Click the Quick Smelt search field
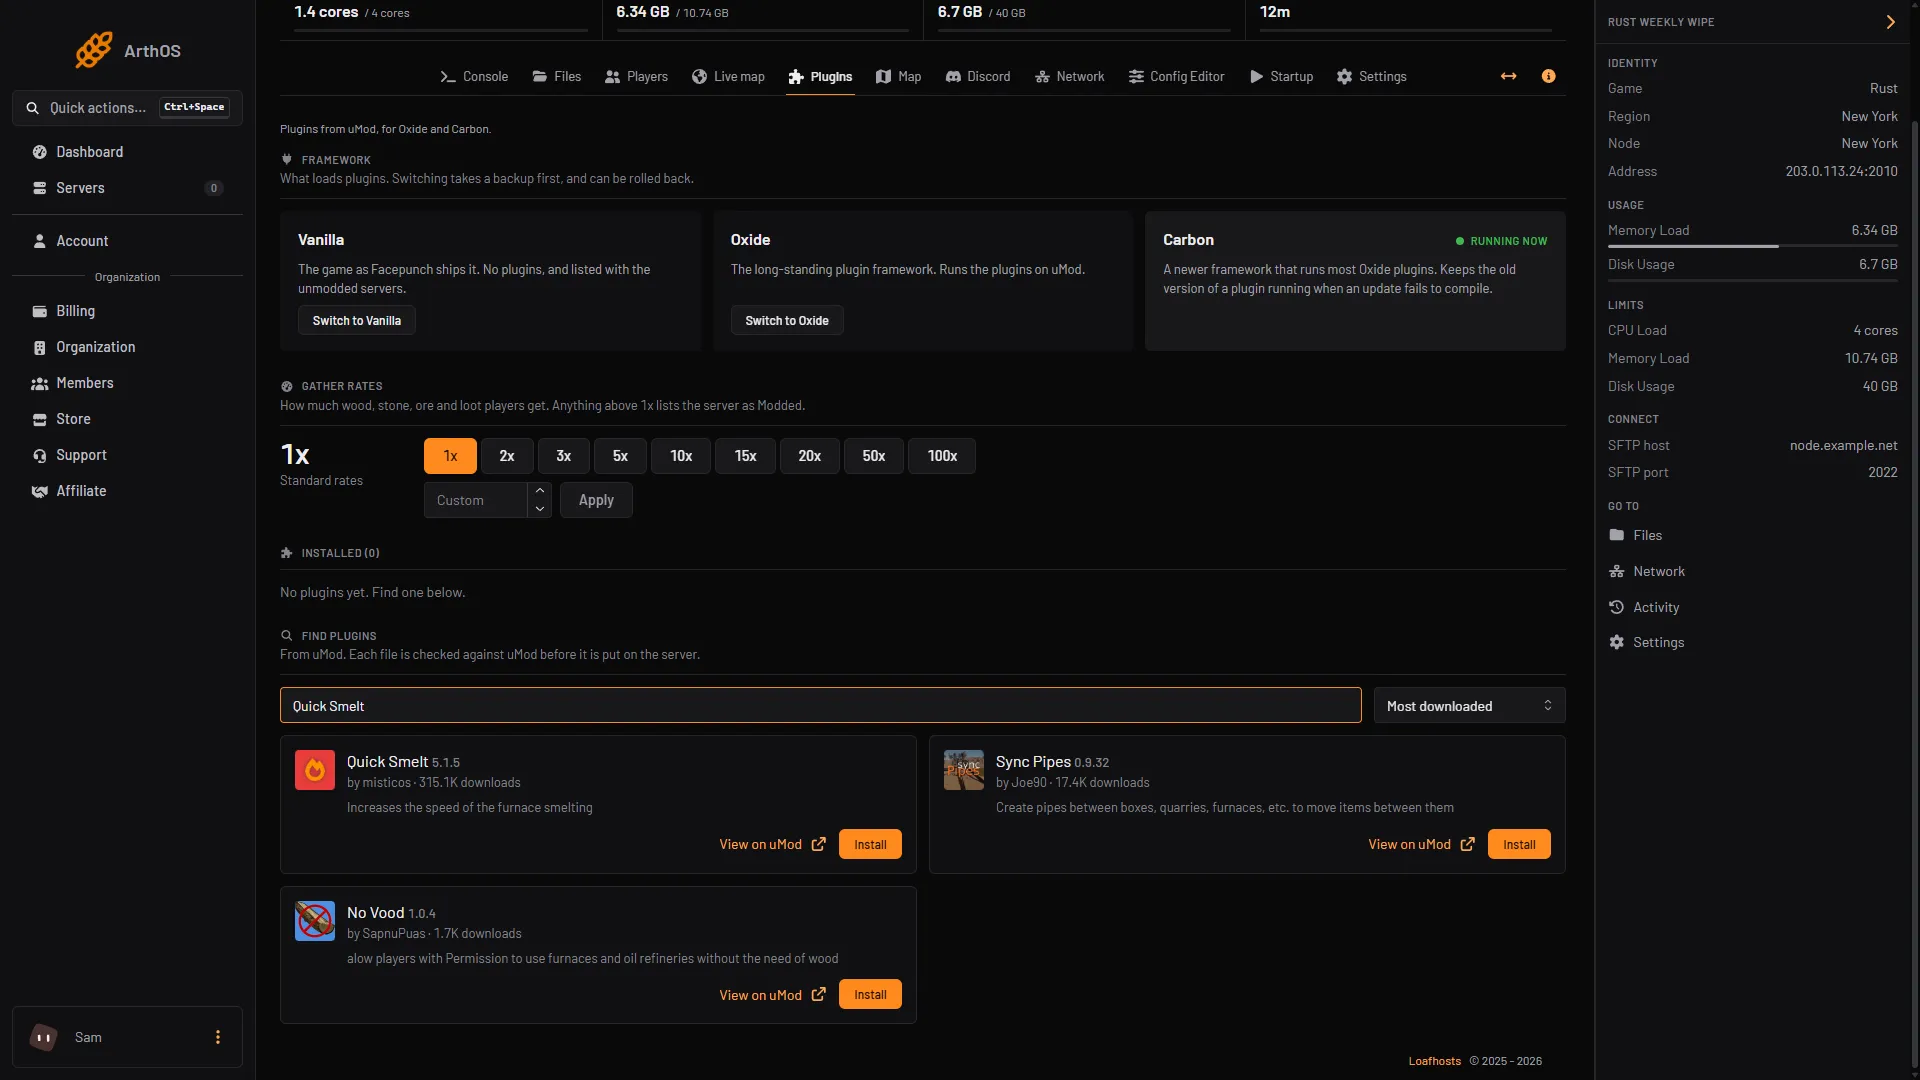The height and width of the screenshot is (1080, 1920). [x=820, y=706]
